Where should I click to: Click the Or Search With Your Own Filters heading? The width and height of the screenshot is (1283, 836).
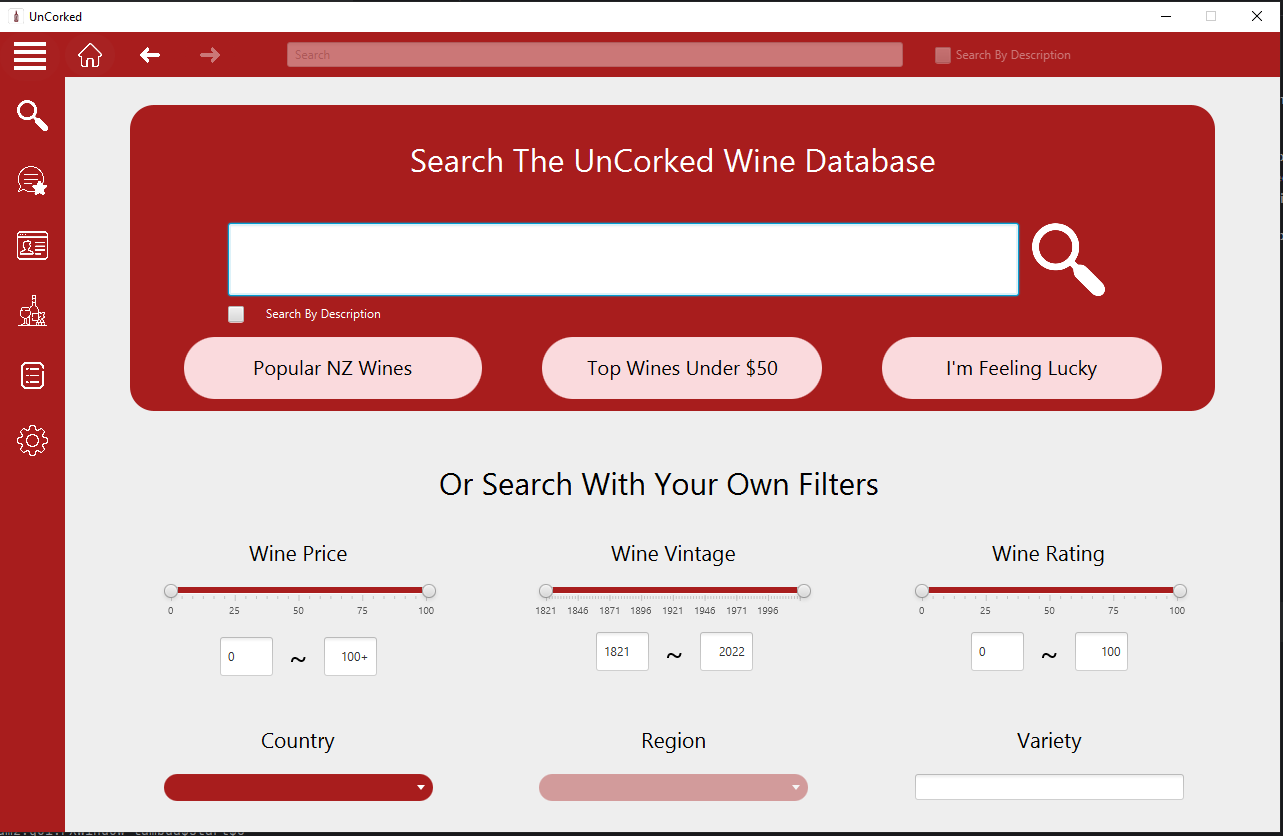point(659,485)
